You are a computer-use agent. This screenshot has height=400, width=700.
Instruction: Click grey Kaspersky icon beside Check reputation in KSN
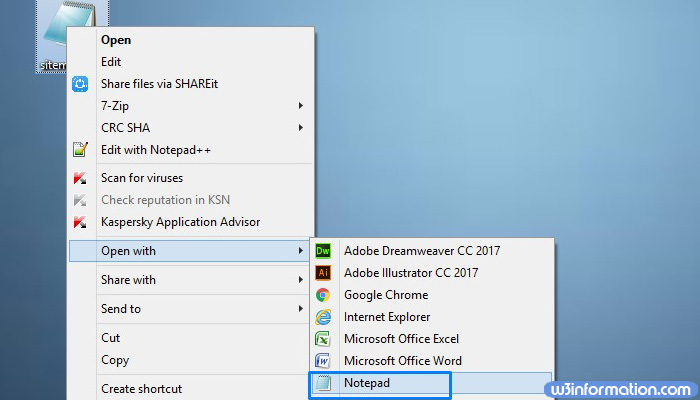80,200
